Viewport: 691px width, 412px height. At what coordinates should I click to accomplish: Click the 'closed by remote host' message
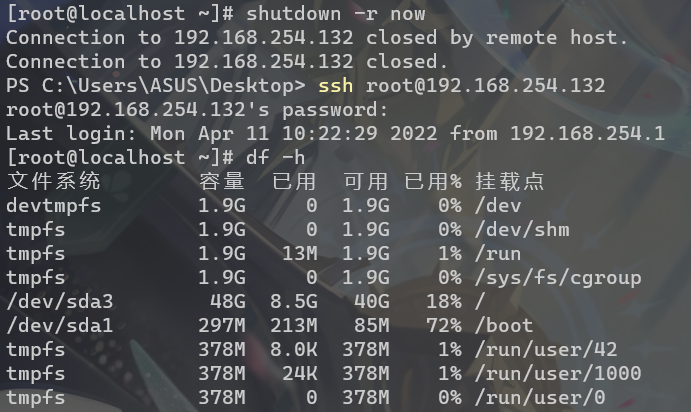(x=497, y=38)
